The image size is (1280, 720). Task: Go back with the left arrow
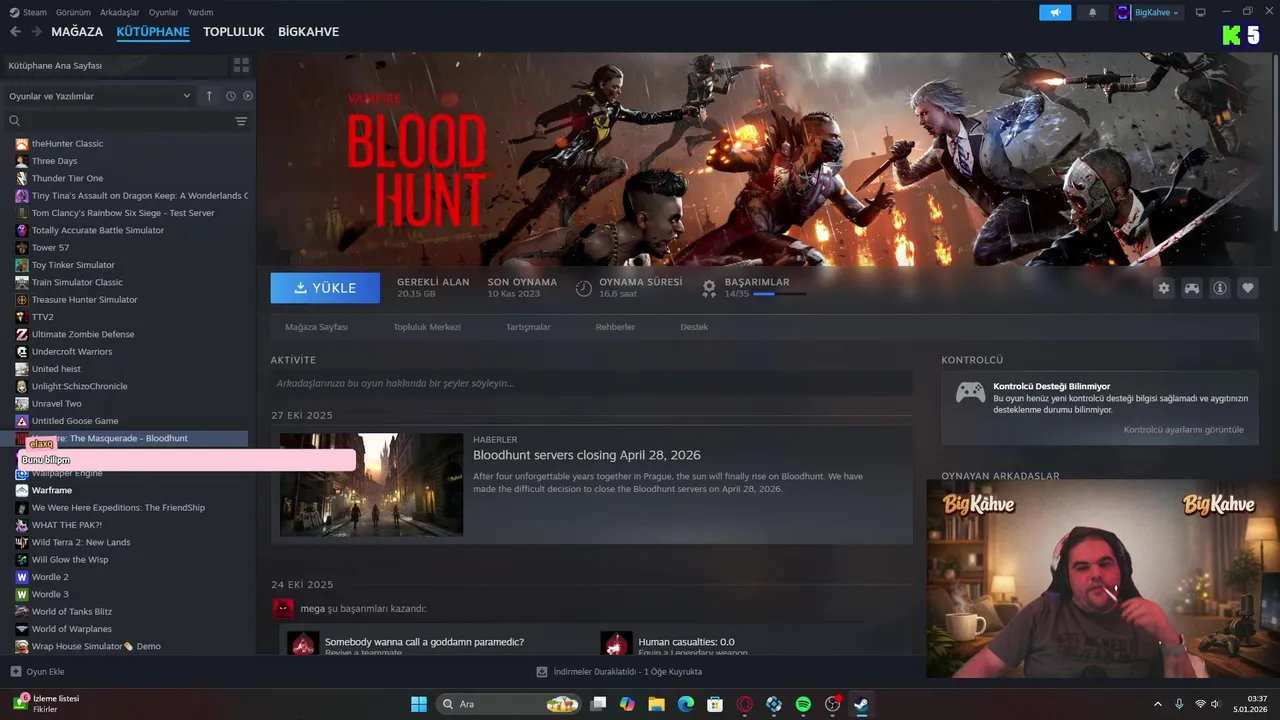[15, 32]
